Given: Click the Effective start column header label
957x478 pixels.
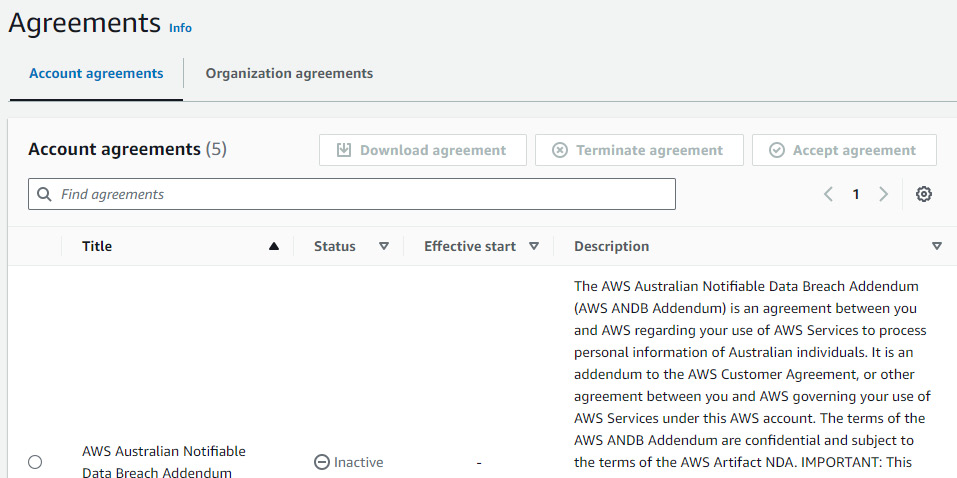Looking at the screenshot, I should click(x=470, y=246).
